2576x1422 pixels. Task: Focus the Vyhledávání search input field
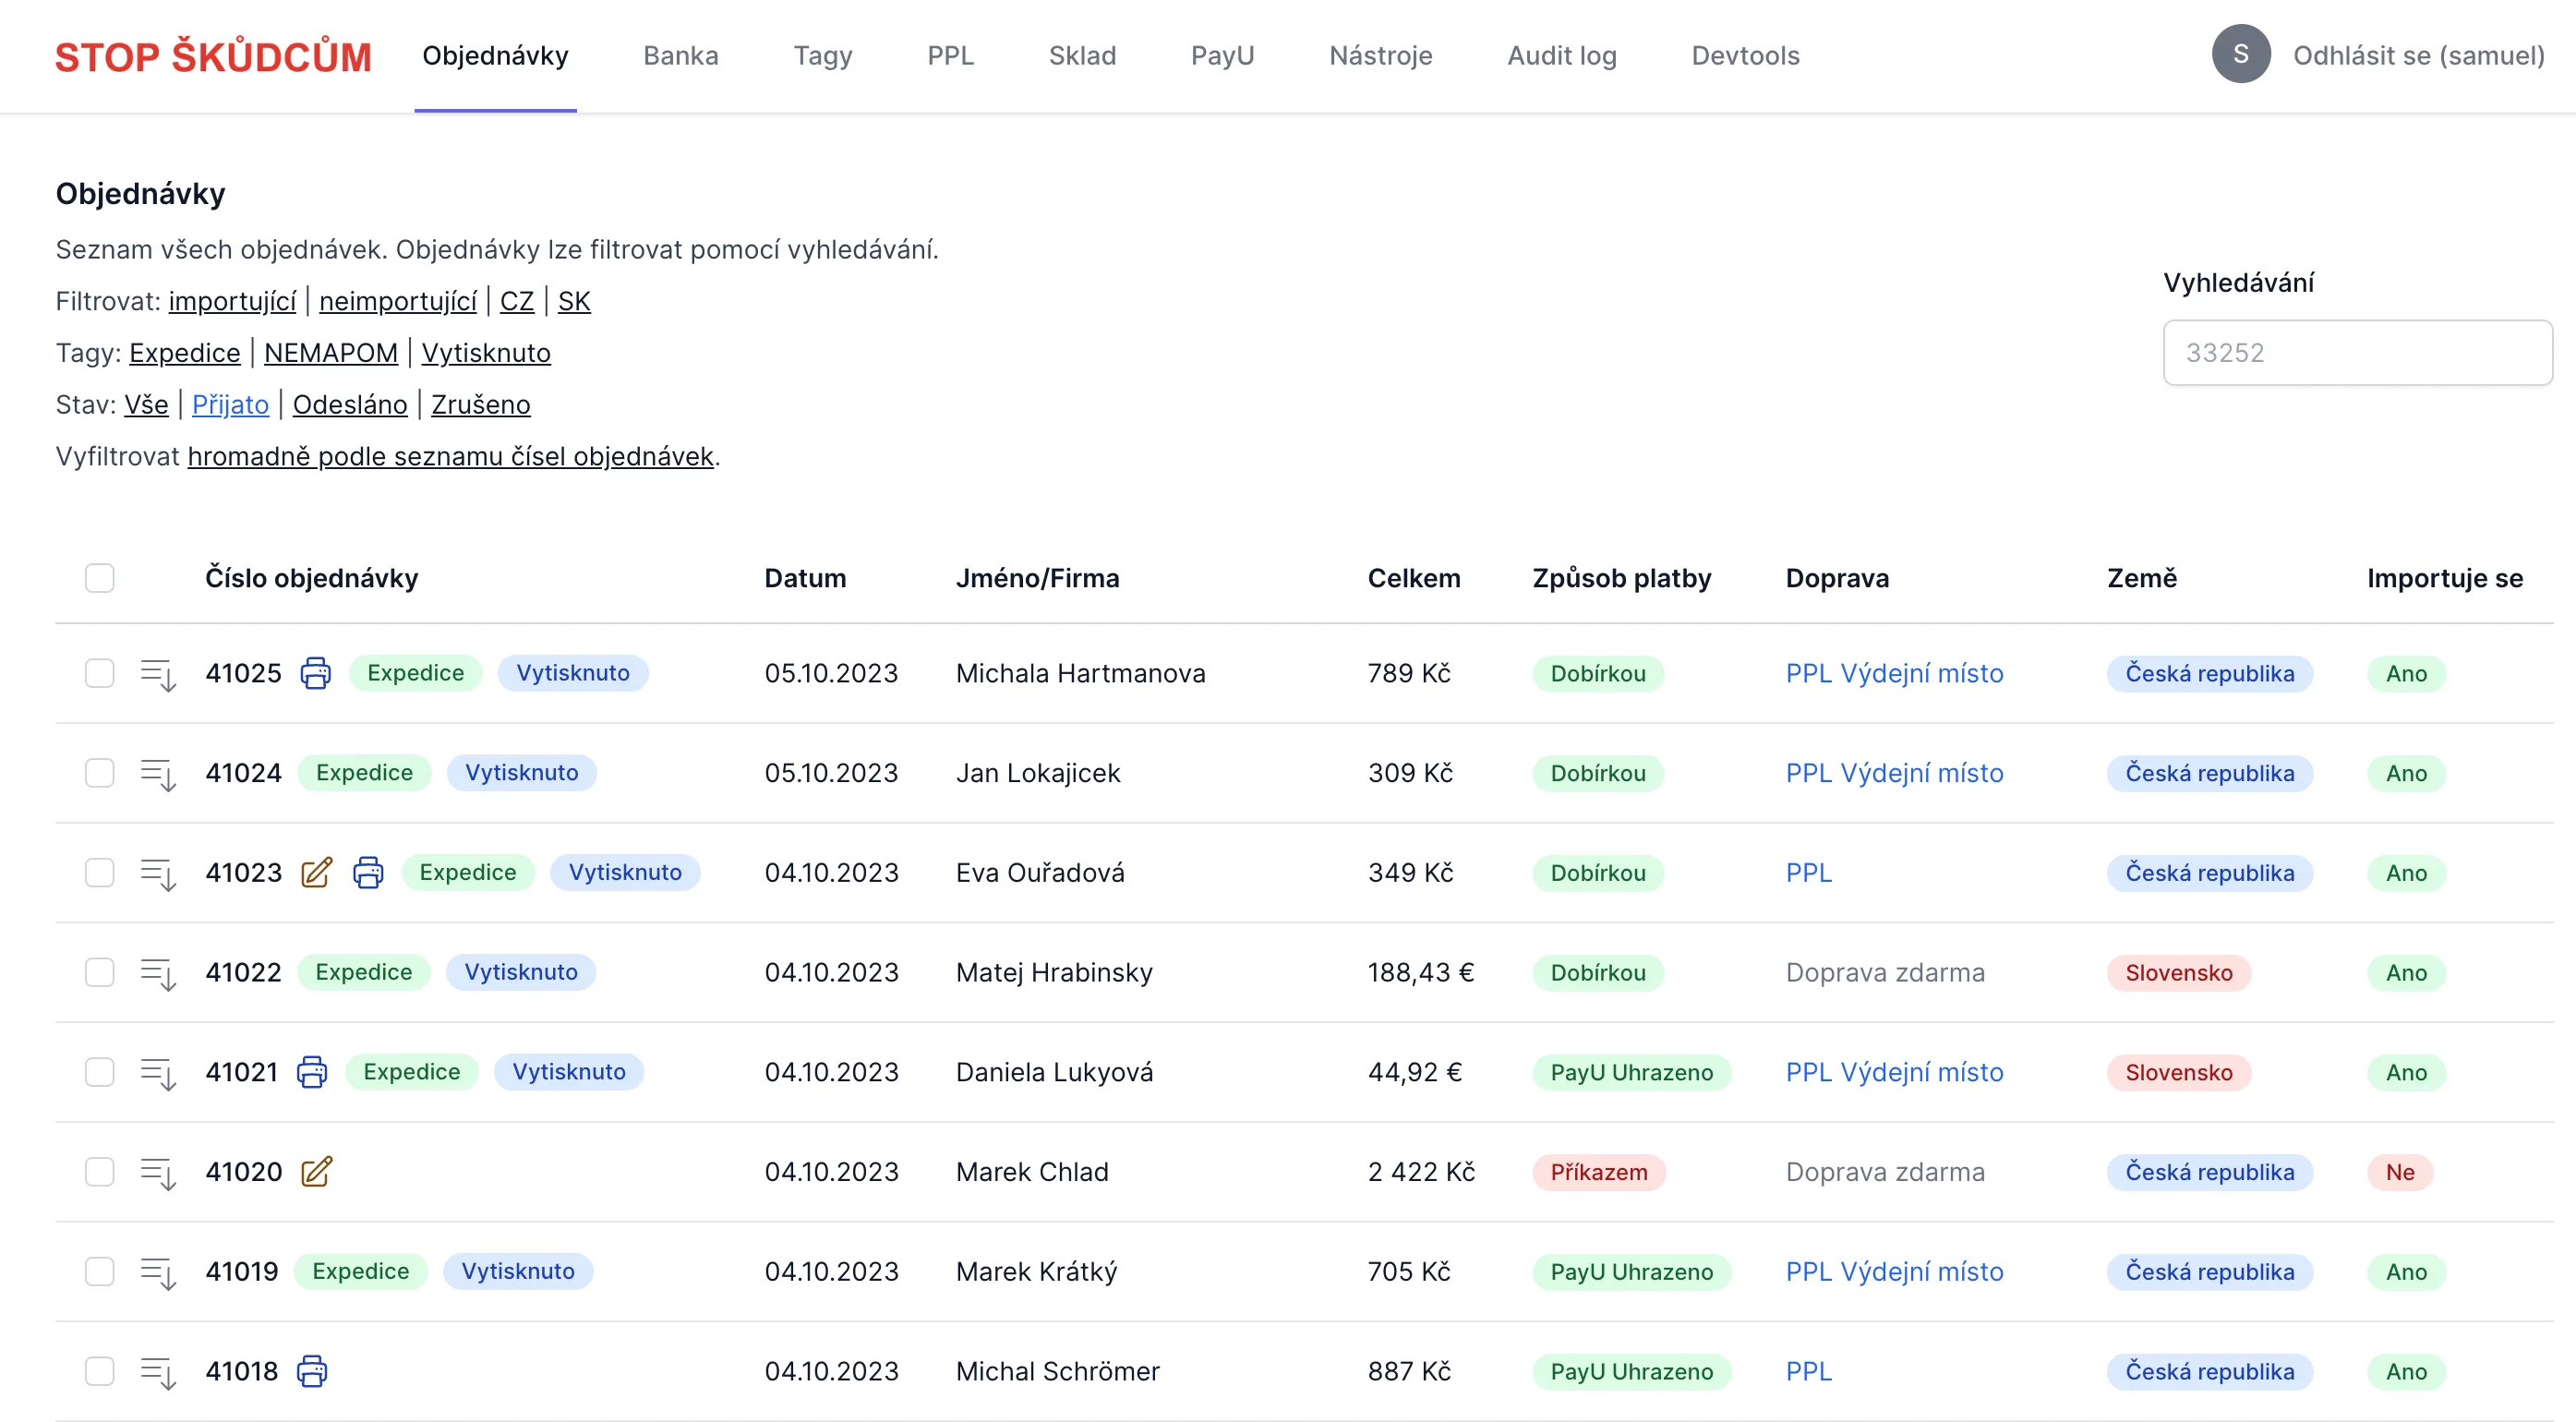tap(2357, 353)
